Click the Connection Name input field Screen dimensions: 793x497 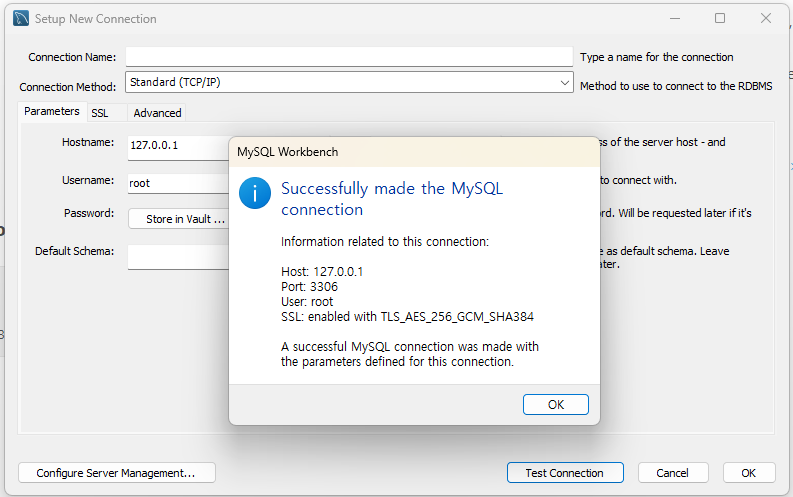[349, 57]
